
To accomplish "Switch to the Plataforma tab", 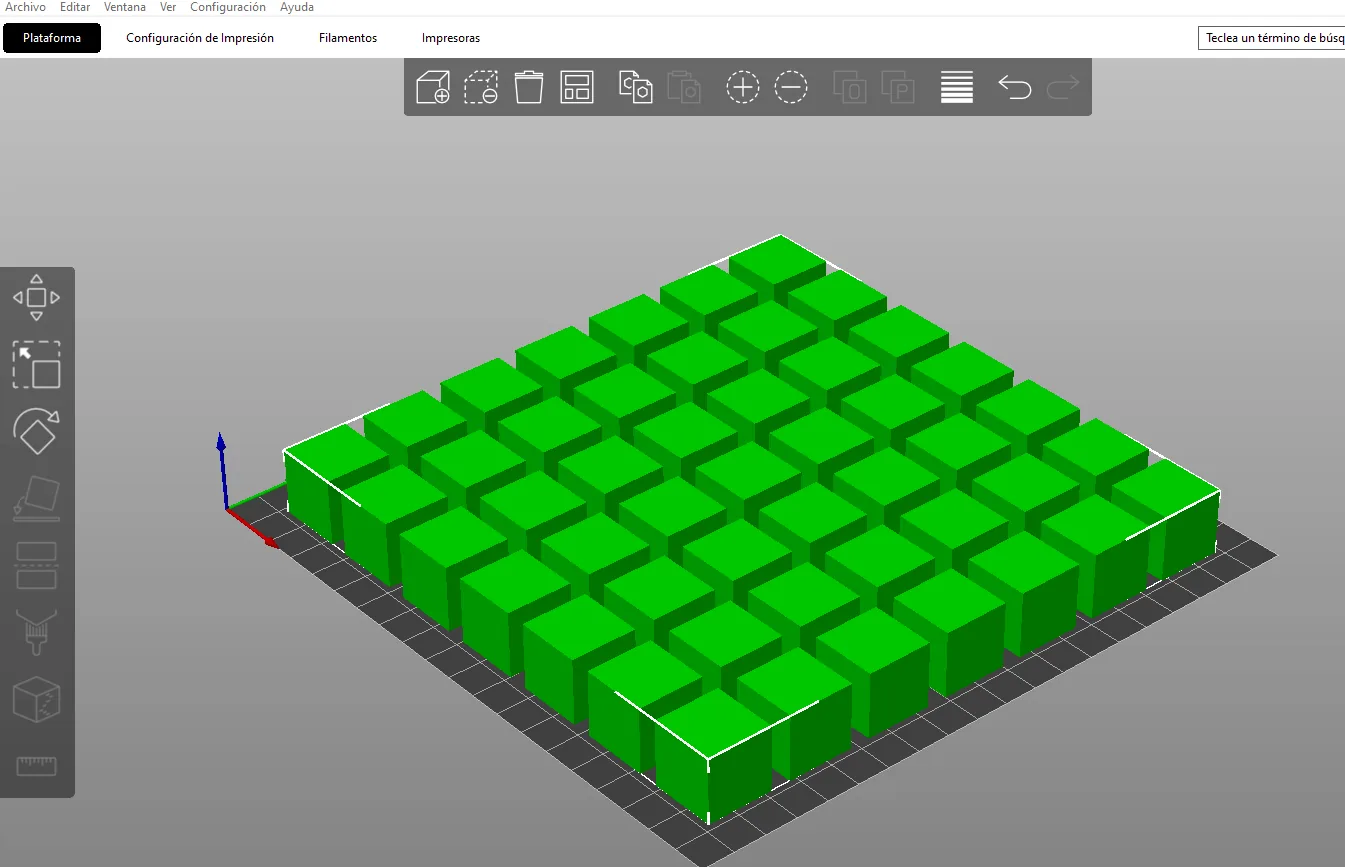I will point(52,38).
